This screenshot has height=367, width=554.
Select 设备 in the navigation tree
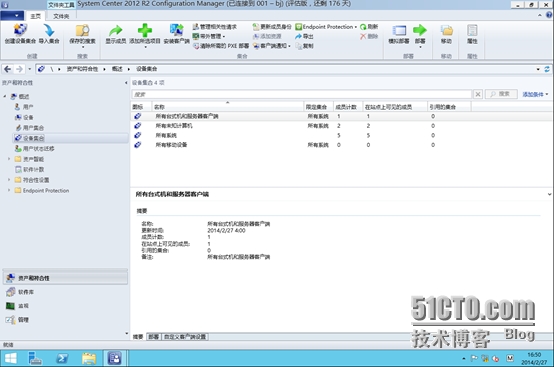click(28, 117)
